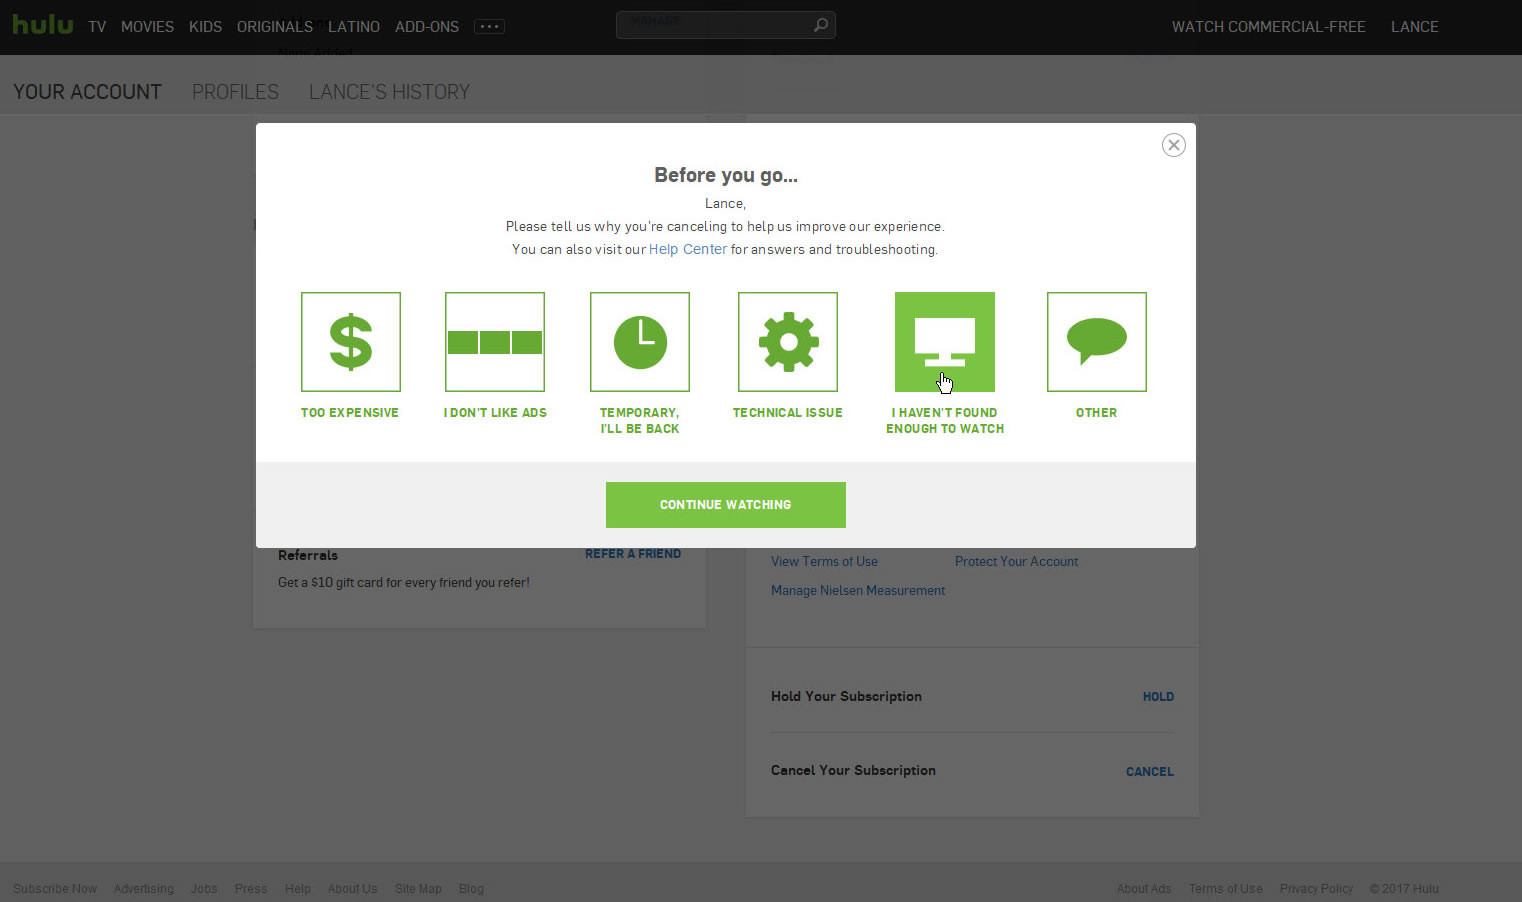Screen dimensions: 1522x902
Task: Pick the Temporary, I'll Be Back clock icon
Action: point(639,341)
